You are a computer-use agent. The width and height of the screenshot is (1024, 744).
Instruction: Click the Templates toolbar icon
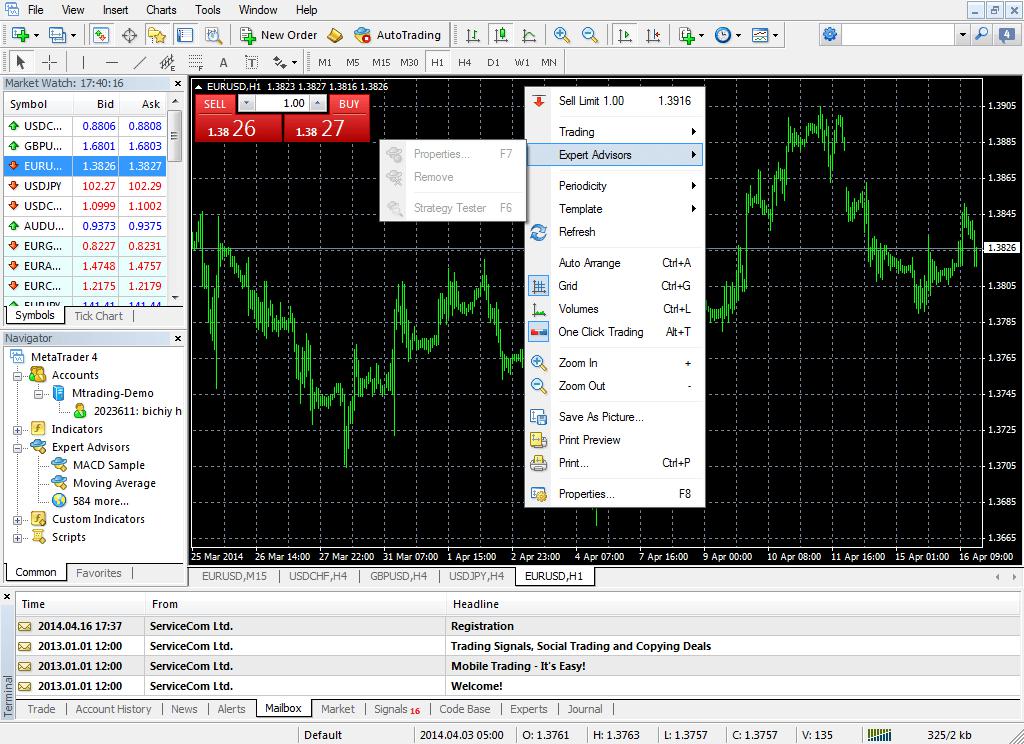click(x=760, y=35)
